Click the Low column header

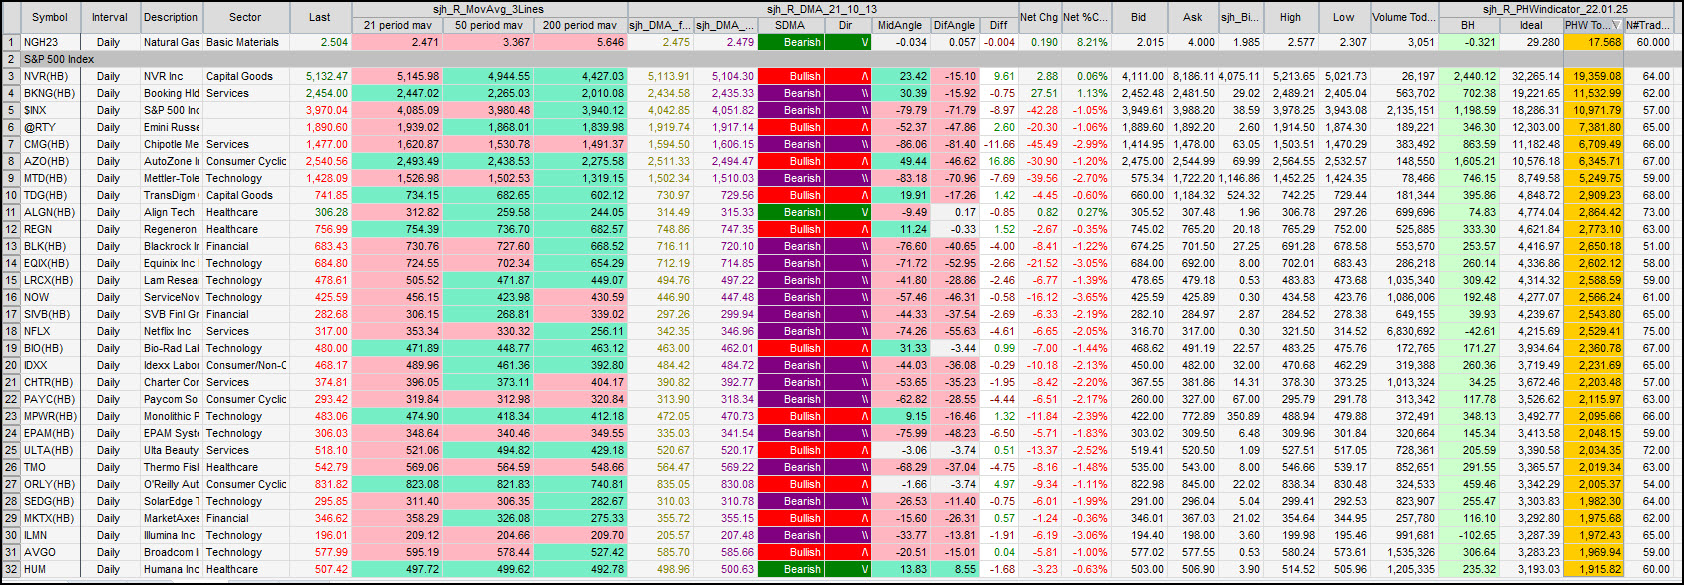pyautogui.click(x=1343, y=17)
